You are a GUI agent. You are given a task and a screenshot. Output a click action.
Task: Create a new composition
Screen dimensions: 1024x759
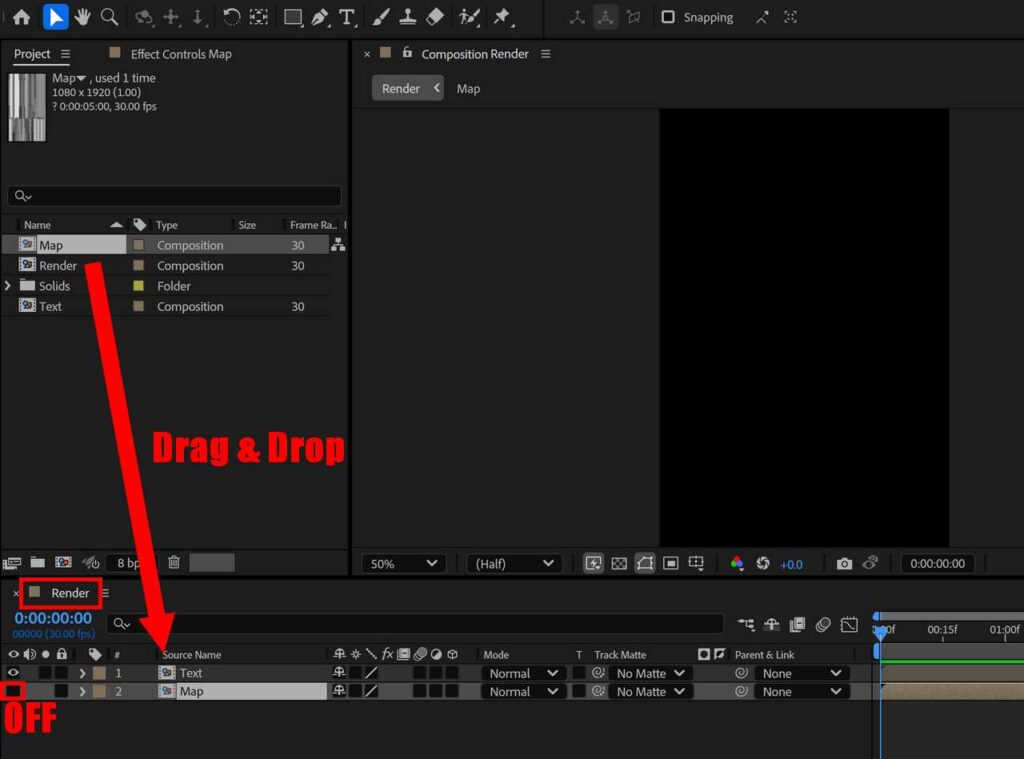point(63,562)
